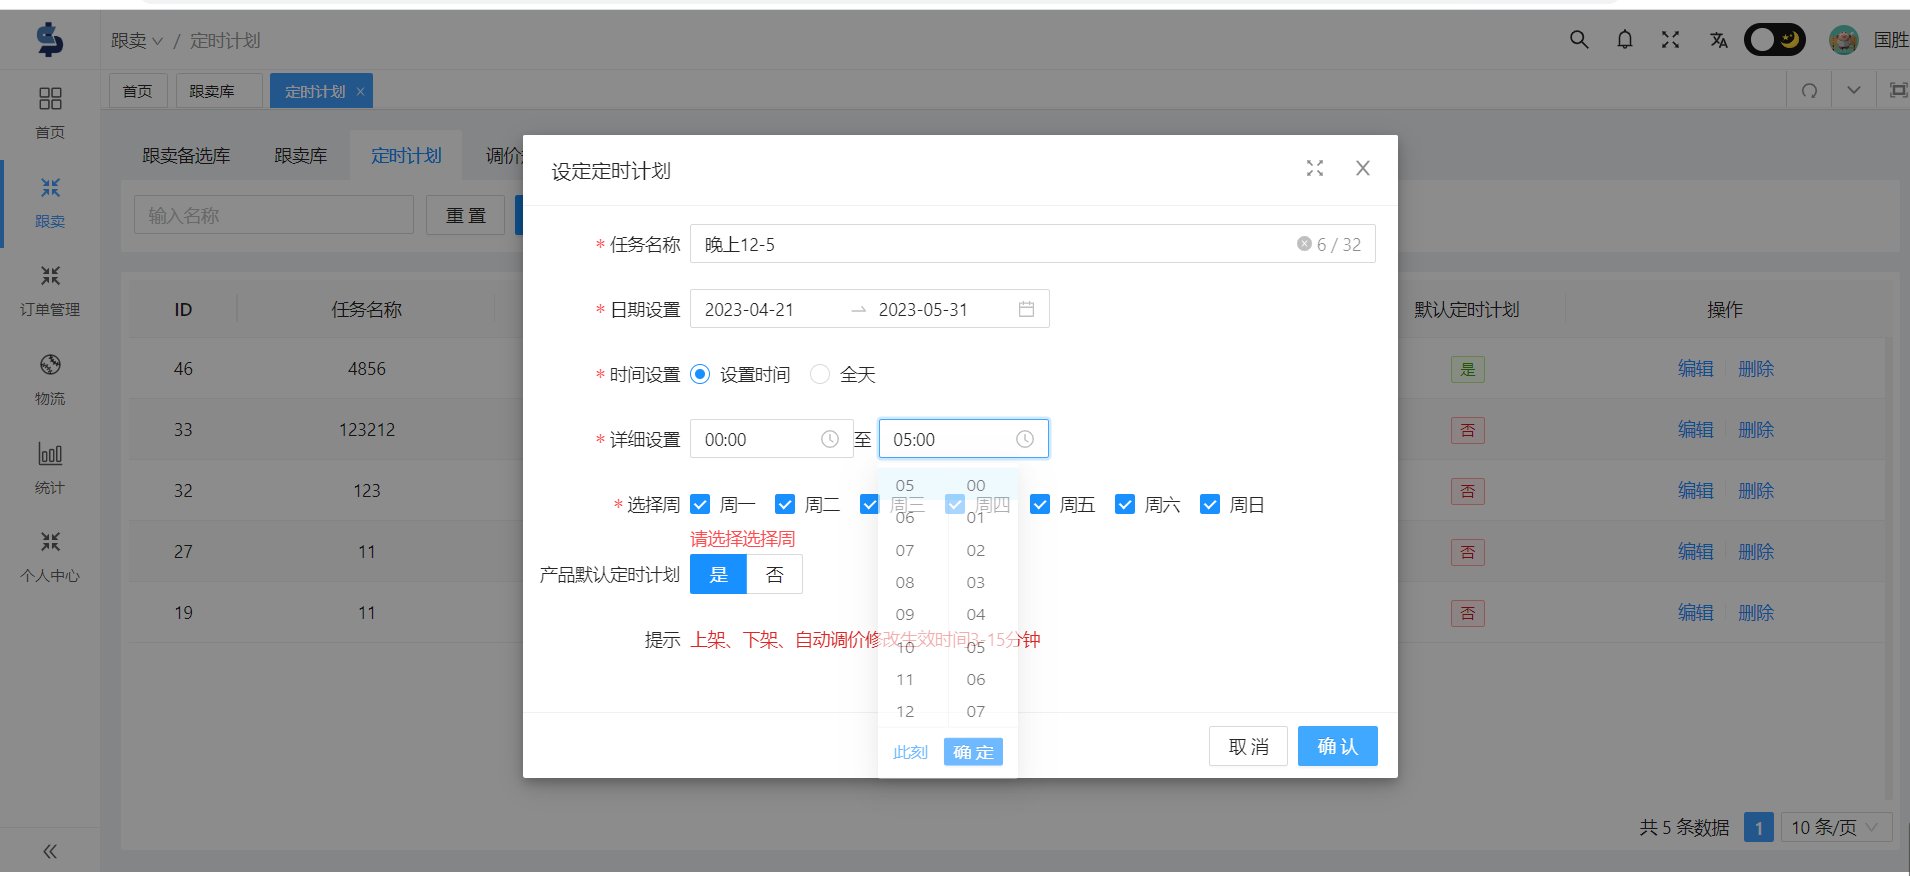
Task: Click the app logo in the sidebar
Action: (49, 39)
